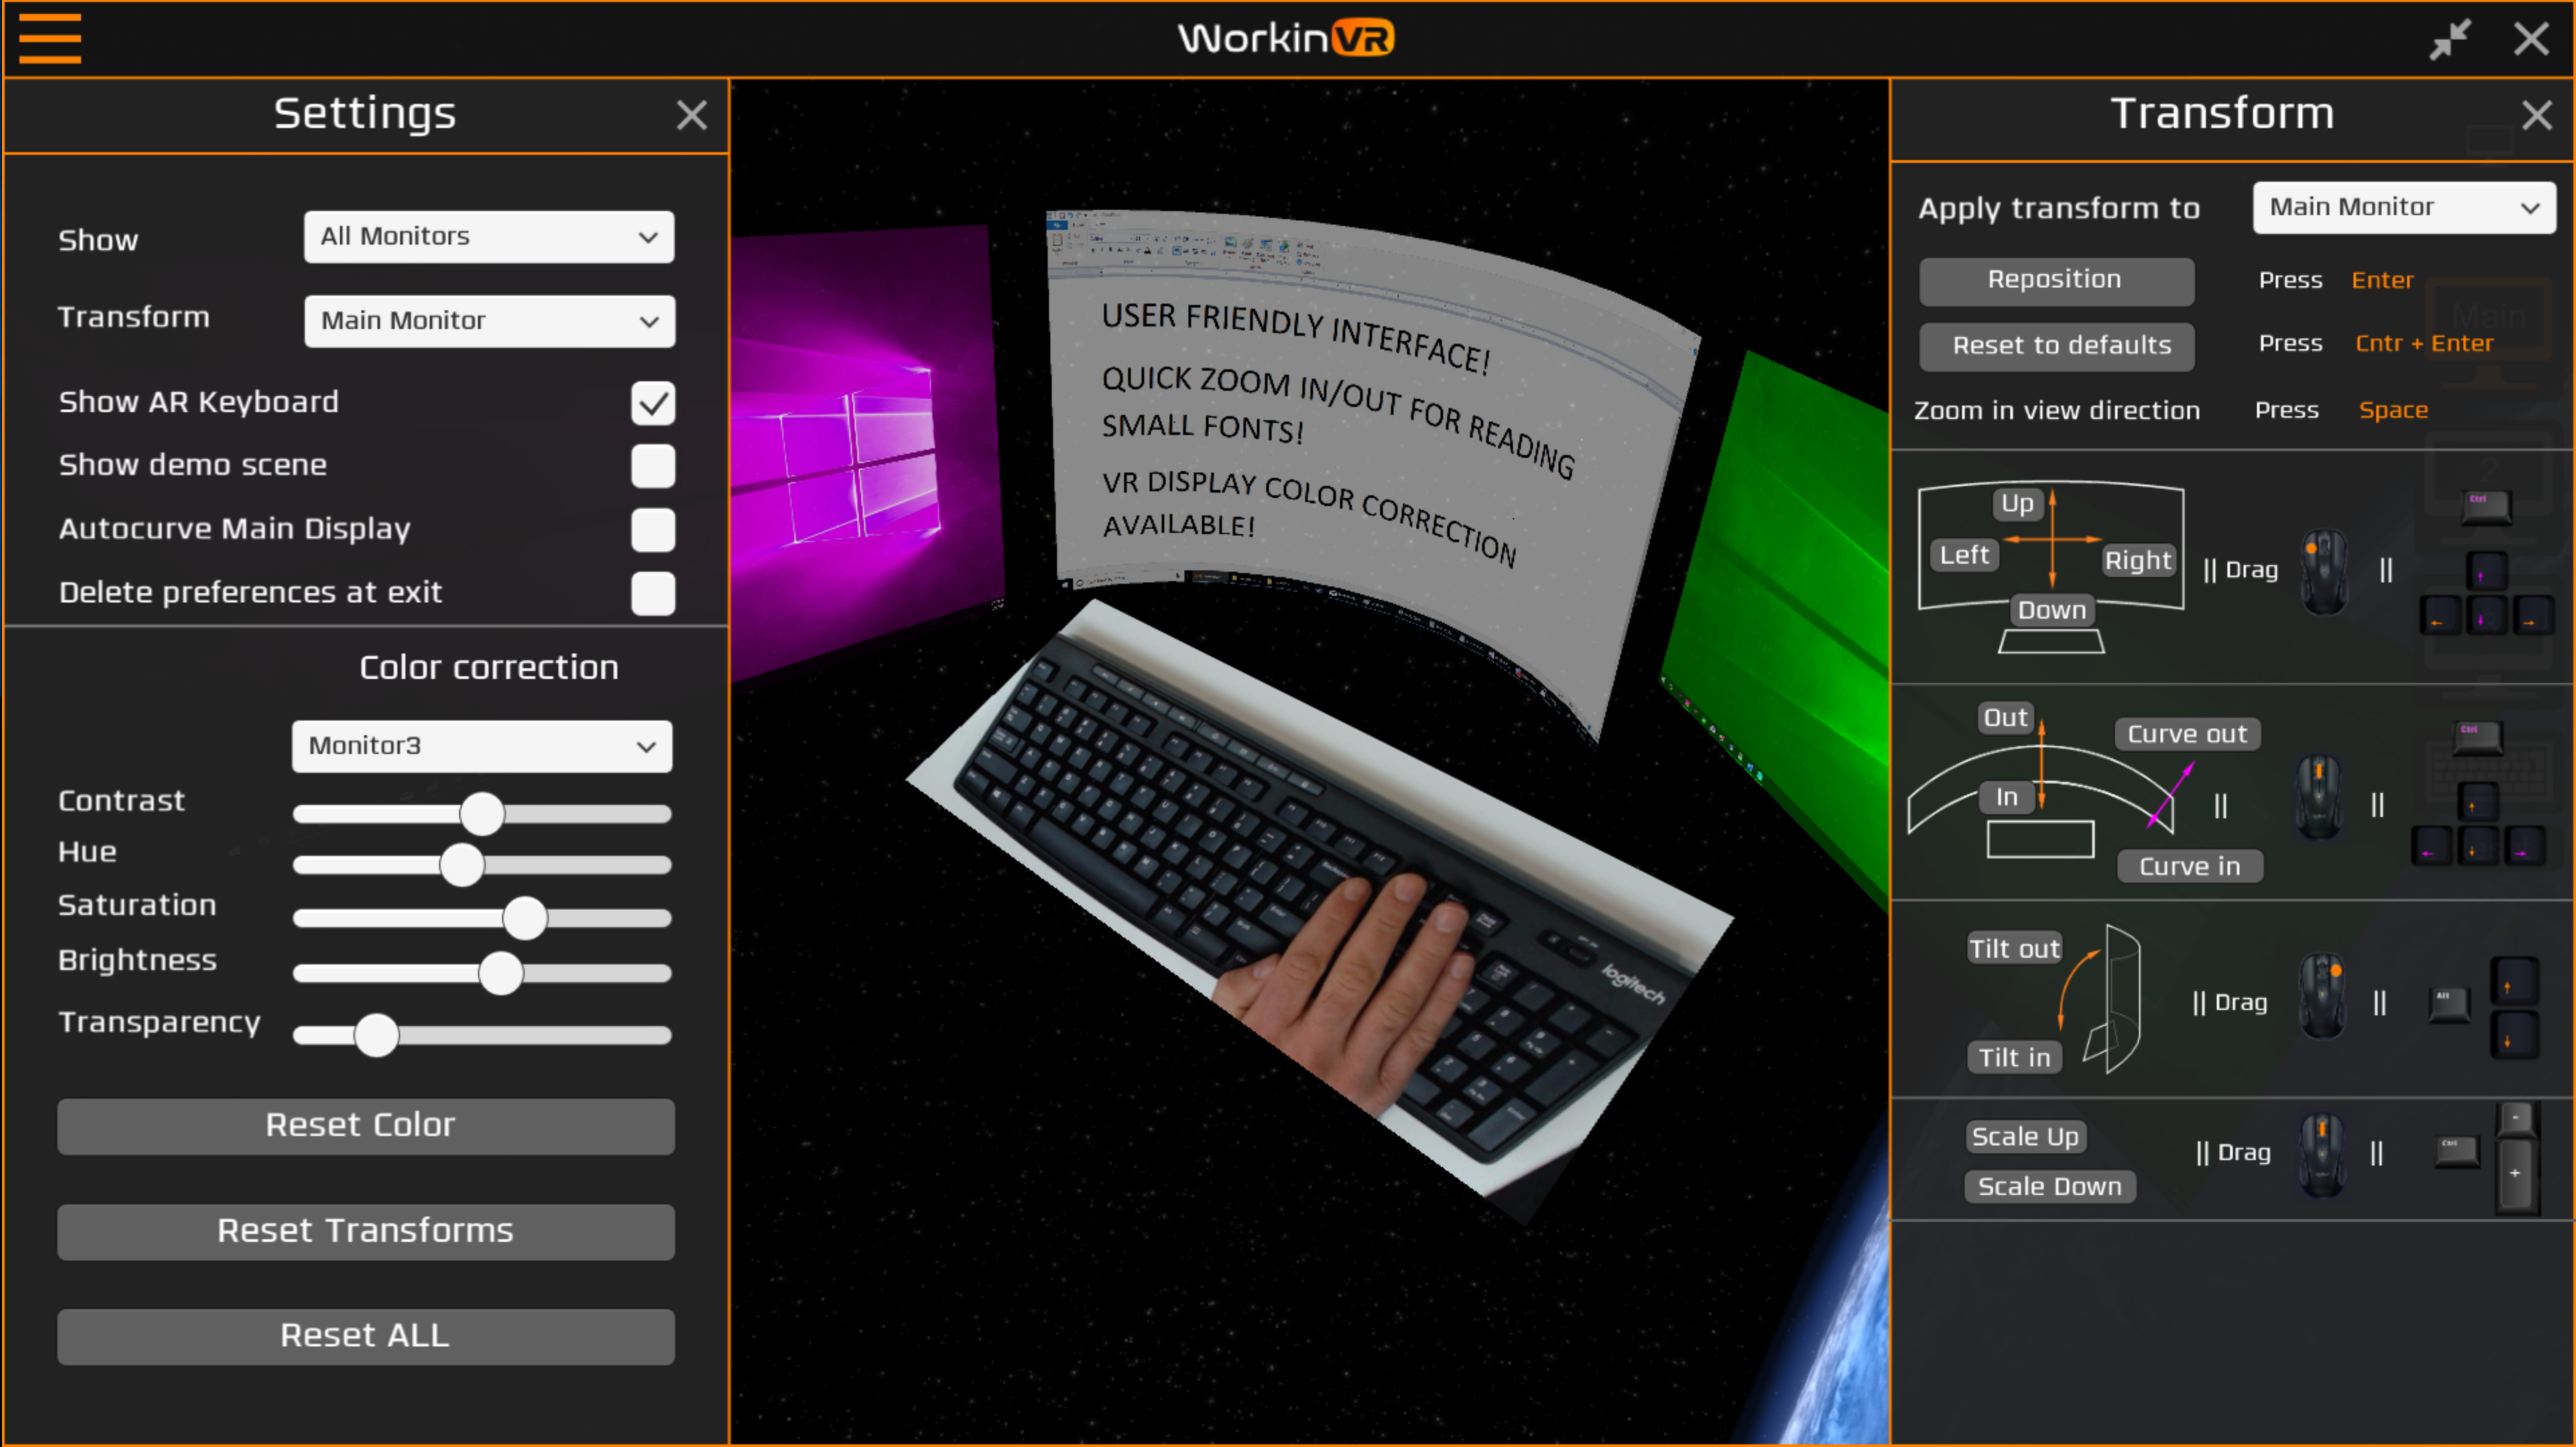Click the Left arrow on the monitor diagram
This screenshot has height=1447, width=2576.
(x=1963, y=555)
